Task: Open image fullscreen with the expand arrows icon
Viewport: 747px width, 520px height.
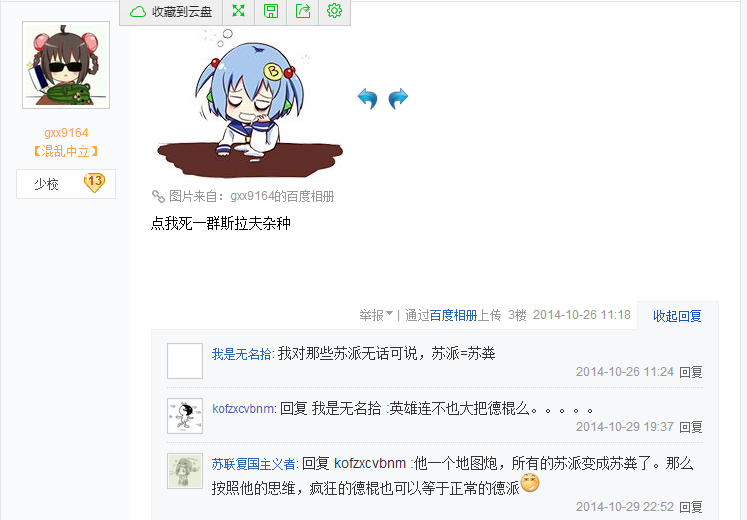Action: click(x=238, y=11)
